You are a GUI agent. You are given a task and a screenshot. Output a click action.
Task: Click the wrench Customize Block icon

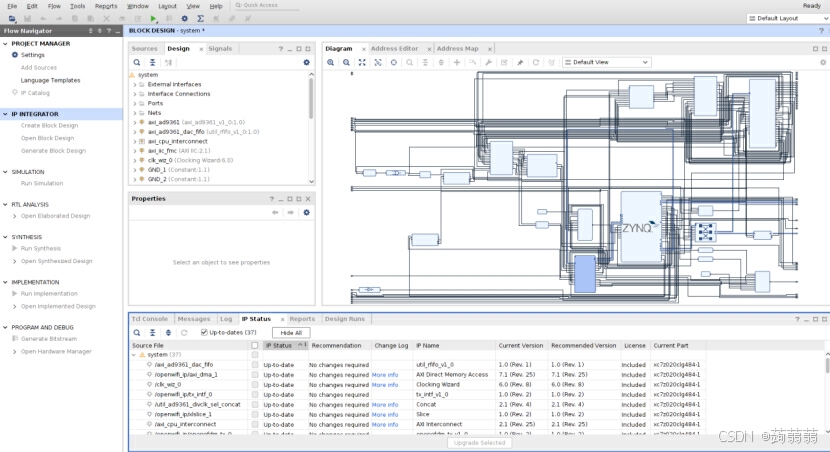[489, 62]
